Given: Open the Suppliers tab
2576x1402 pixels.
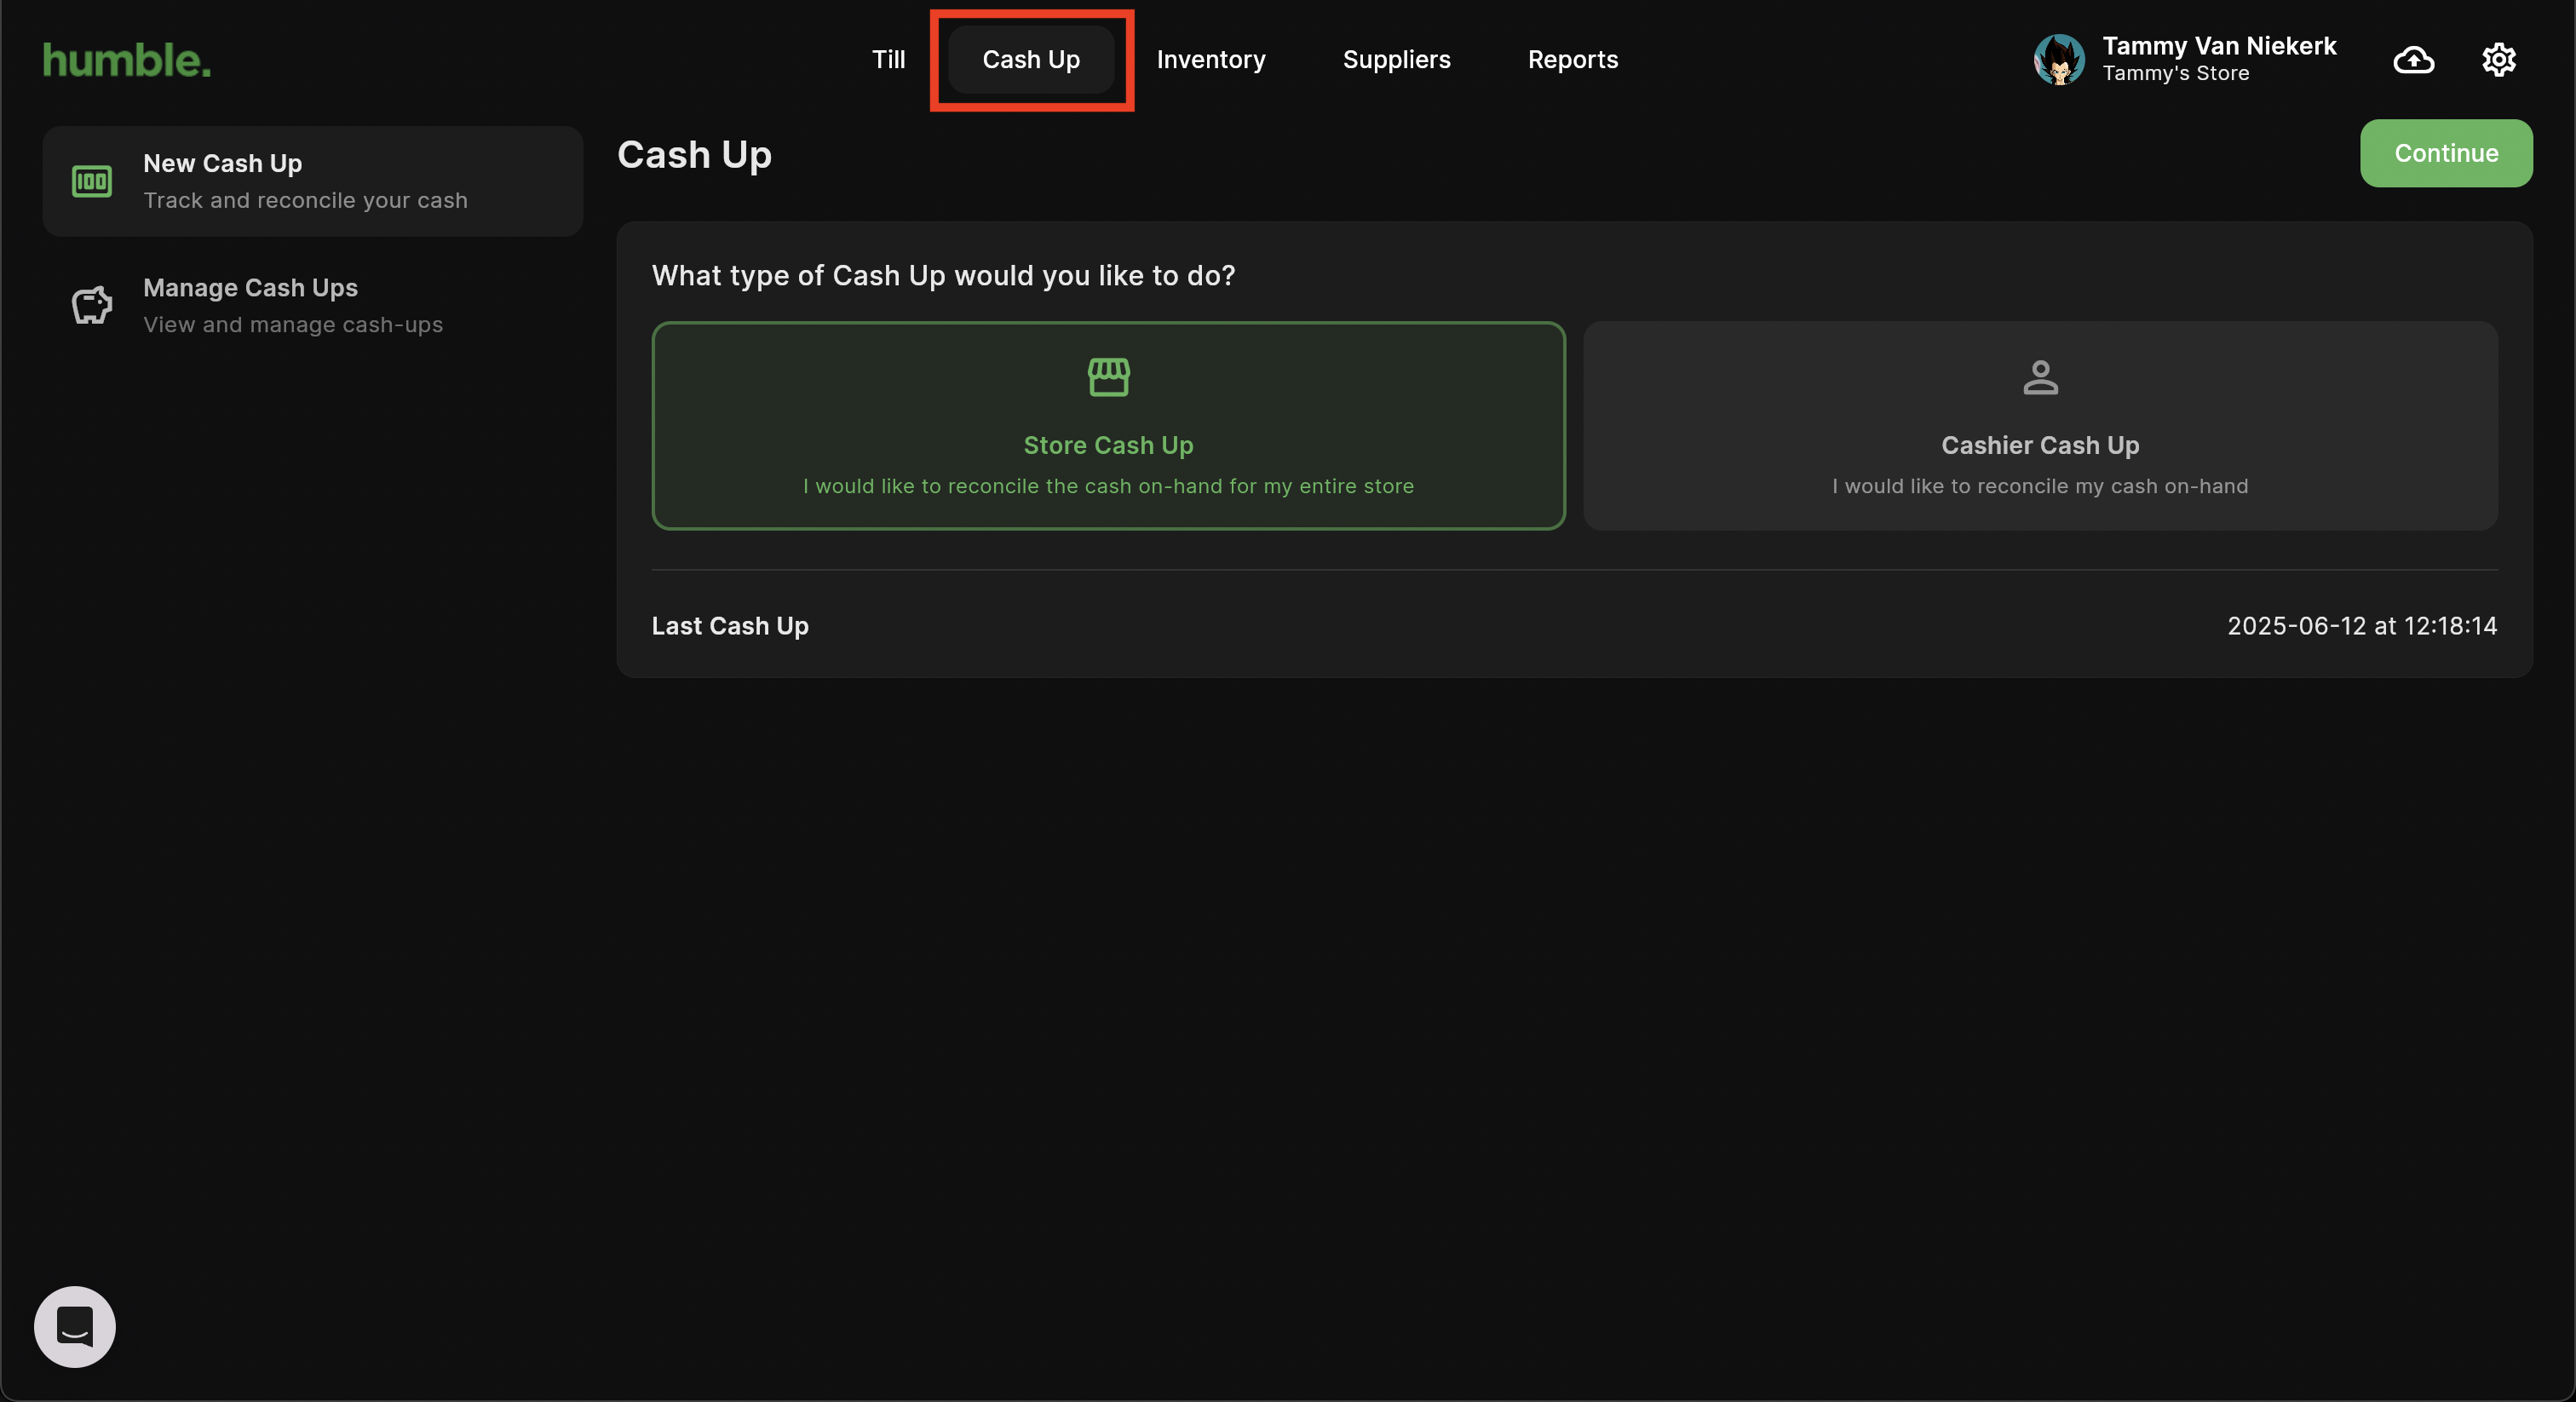Looking at the screenshot, I should point(1396,60).
